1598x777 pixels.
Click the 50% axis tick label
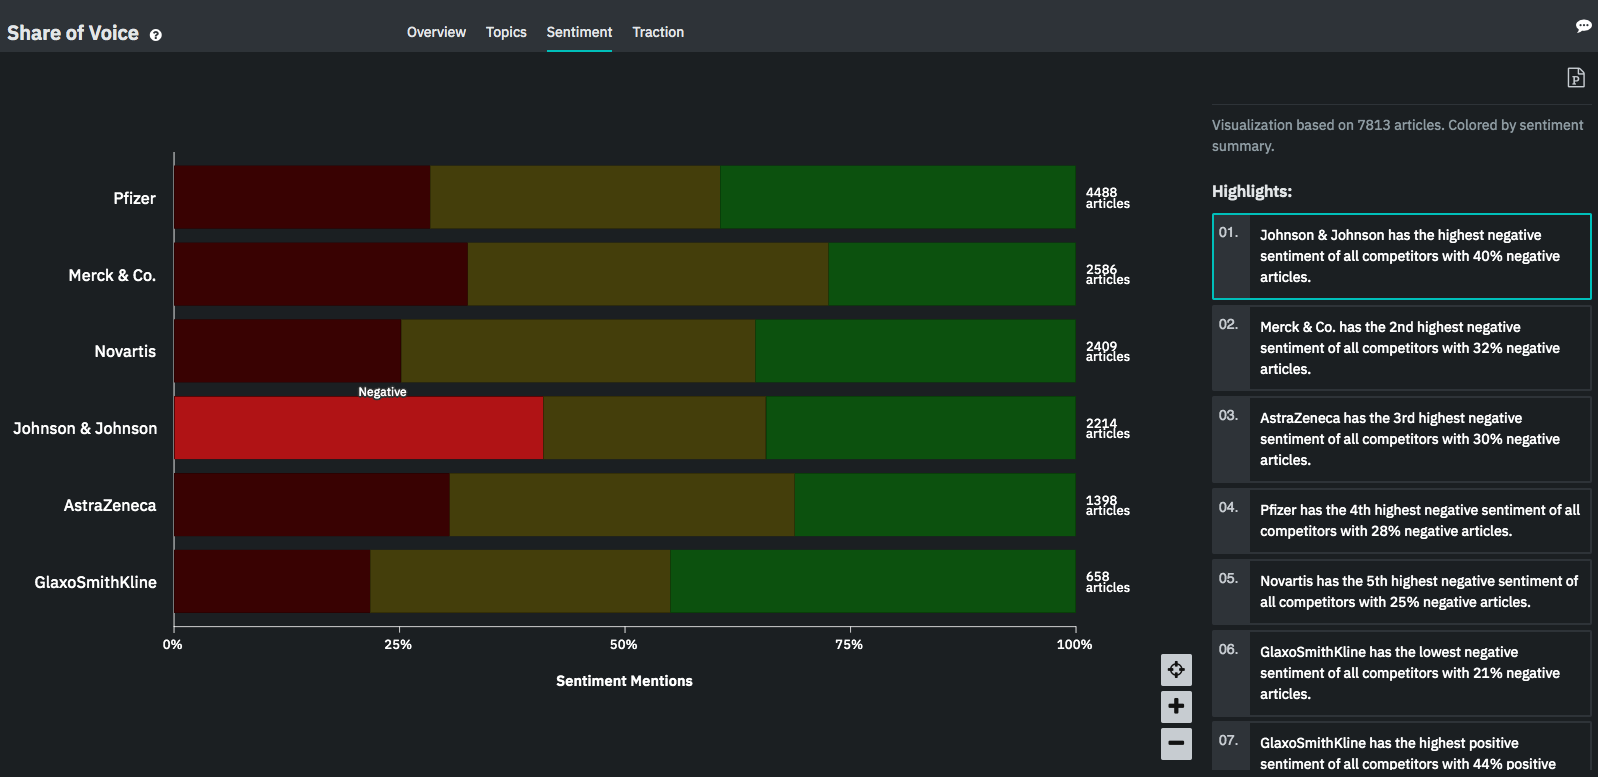623,645
